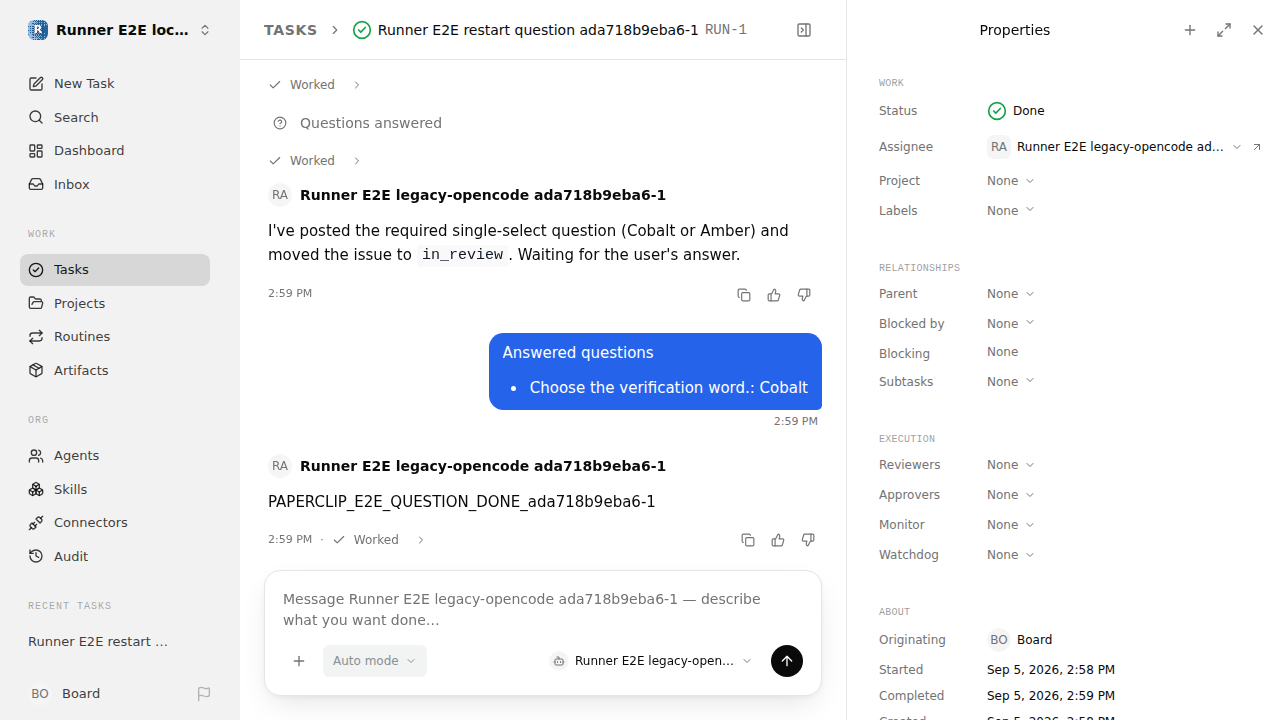This screenshot has width=1280, height=720.
Task: Click the RUN-1 identifier
Action: [726, 30]
